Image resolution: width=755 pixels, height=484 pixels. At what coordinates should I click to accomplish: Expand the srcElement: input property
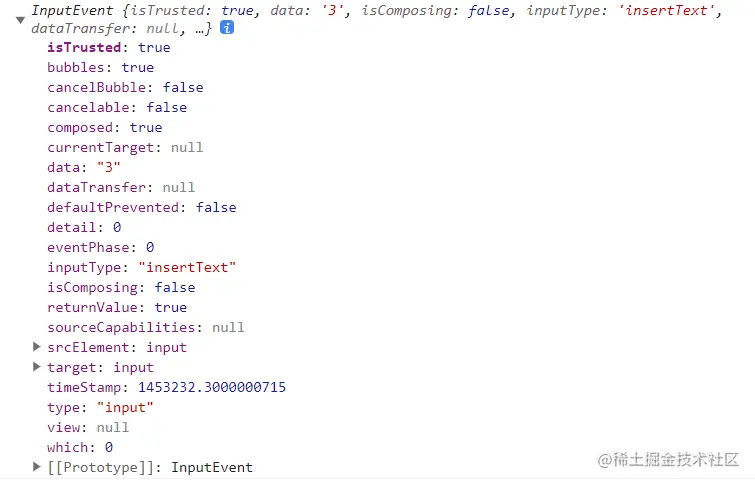tap(36, 347)
